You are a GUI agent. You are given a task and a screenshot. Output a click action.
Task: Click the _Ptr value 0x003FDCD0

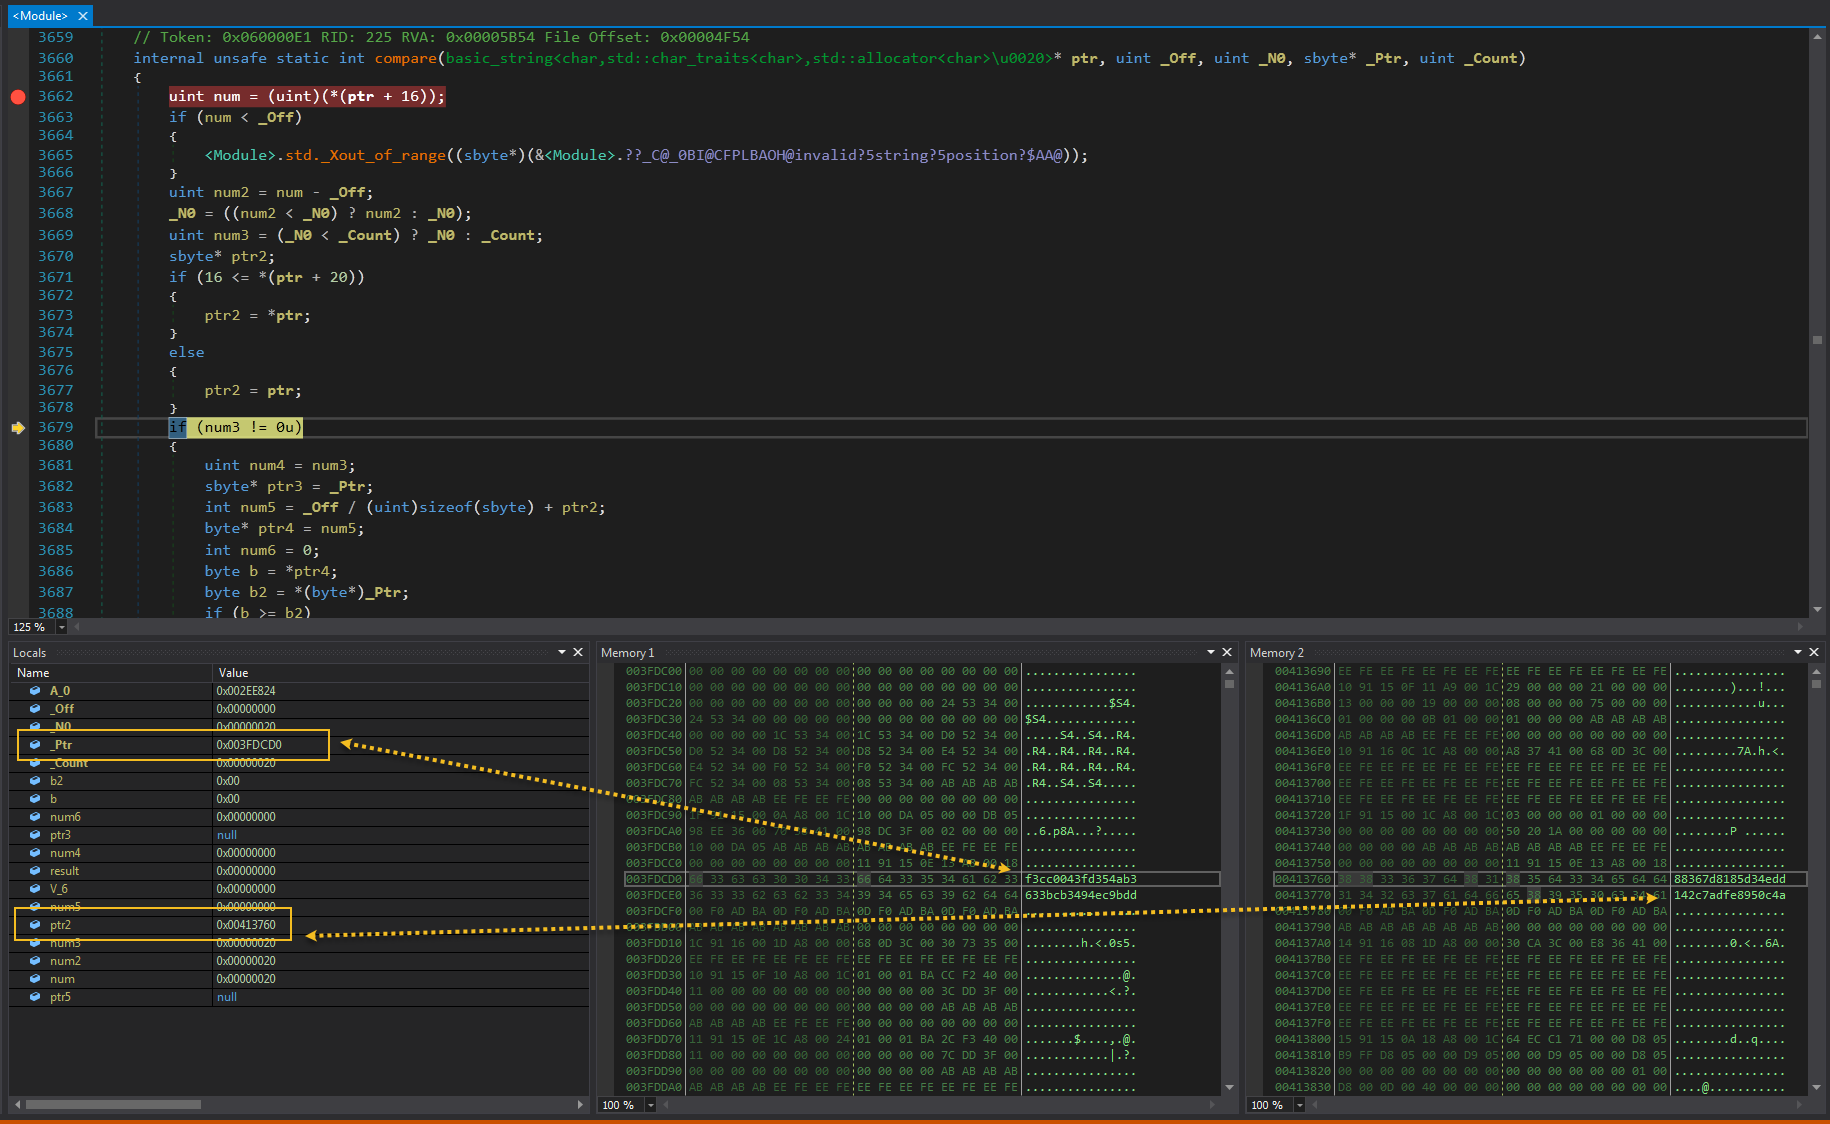point(249,745)
